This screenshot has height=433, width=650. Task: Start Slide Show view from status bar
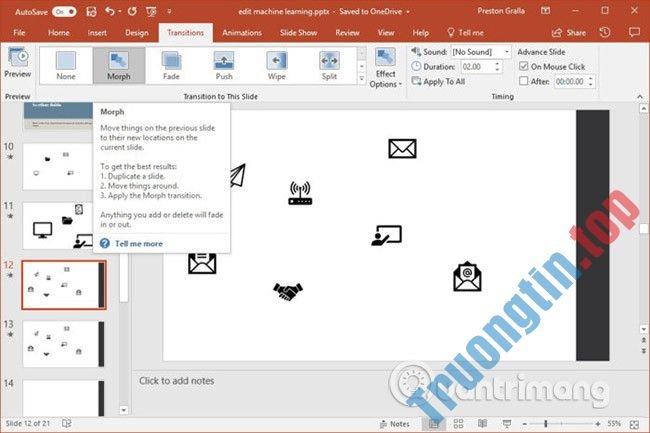tap(507, 424)
